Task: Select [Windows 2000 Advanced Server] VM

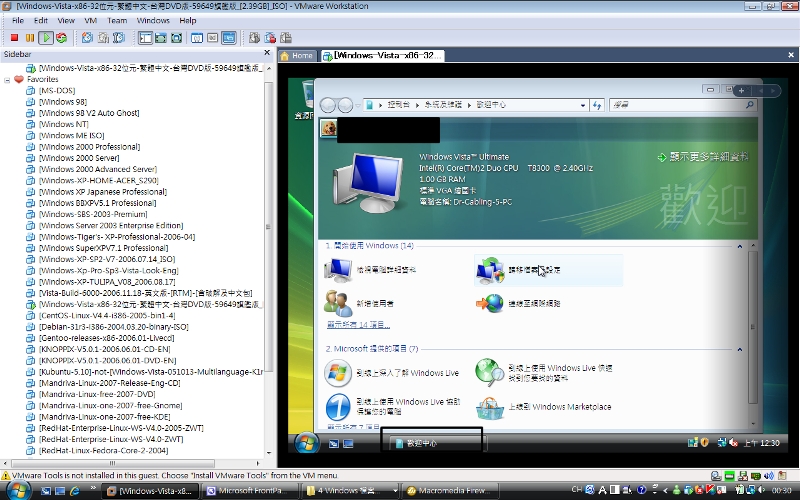Action: (x=98, y=169)
